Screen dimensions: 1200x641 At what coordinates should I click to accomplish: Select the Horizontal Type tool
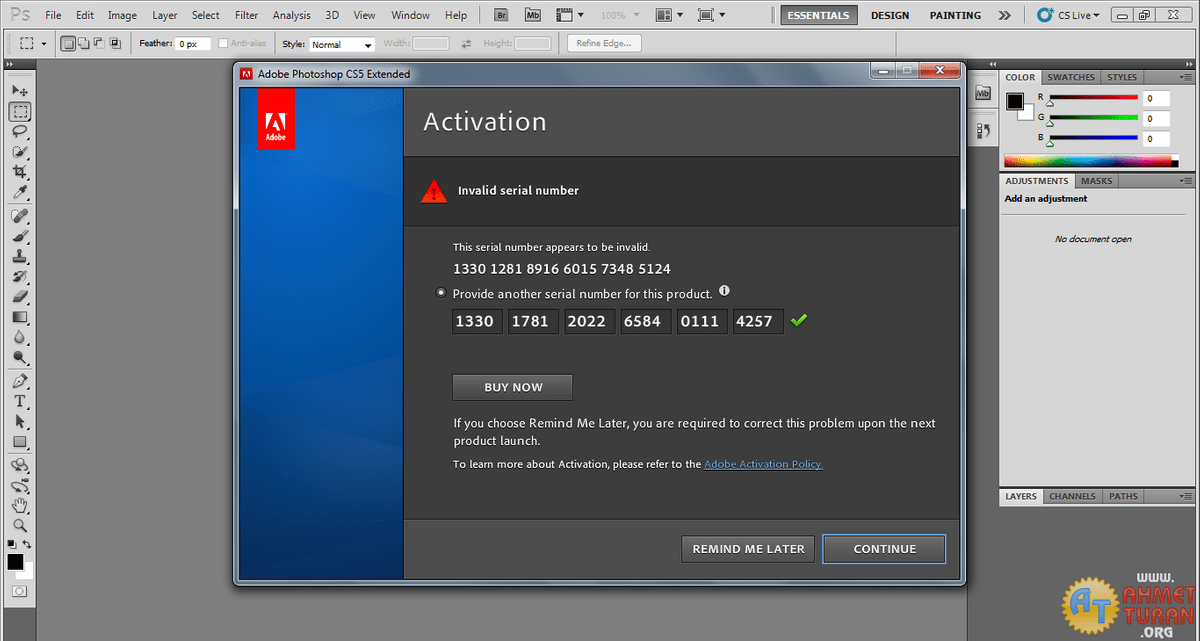tap(20, 401)
